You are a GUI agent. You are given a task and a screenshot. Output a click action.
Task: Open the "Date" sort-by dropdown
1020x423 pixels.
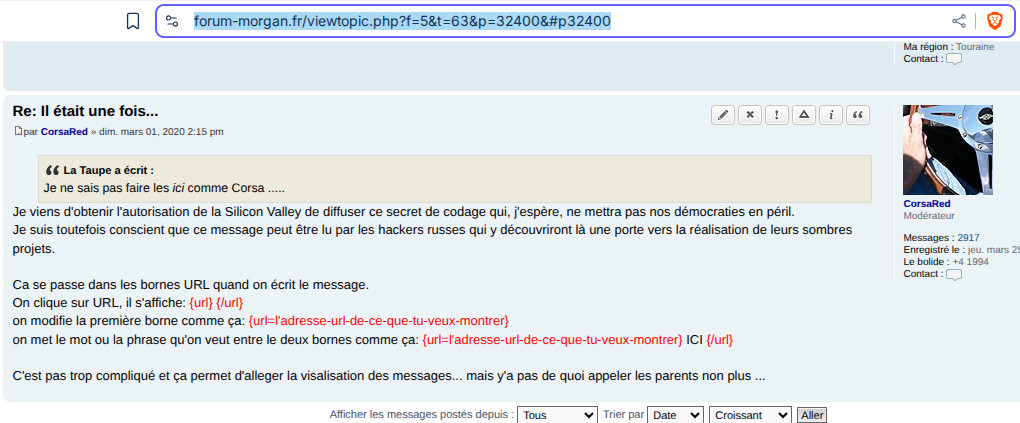click(x=675, y=415)
